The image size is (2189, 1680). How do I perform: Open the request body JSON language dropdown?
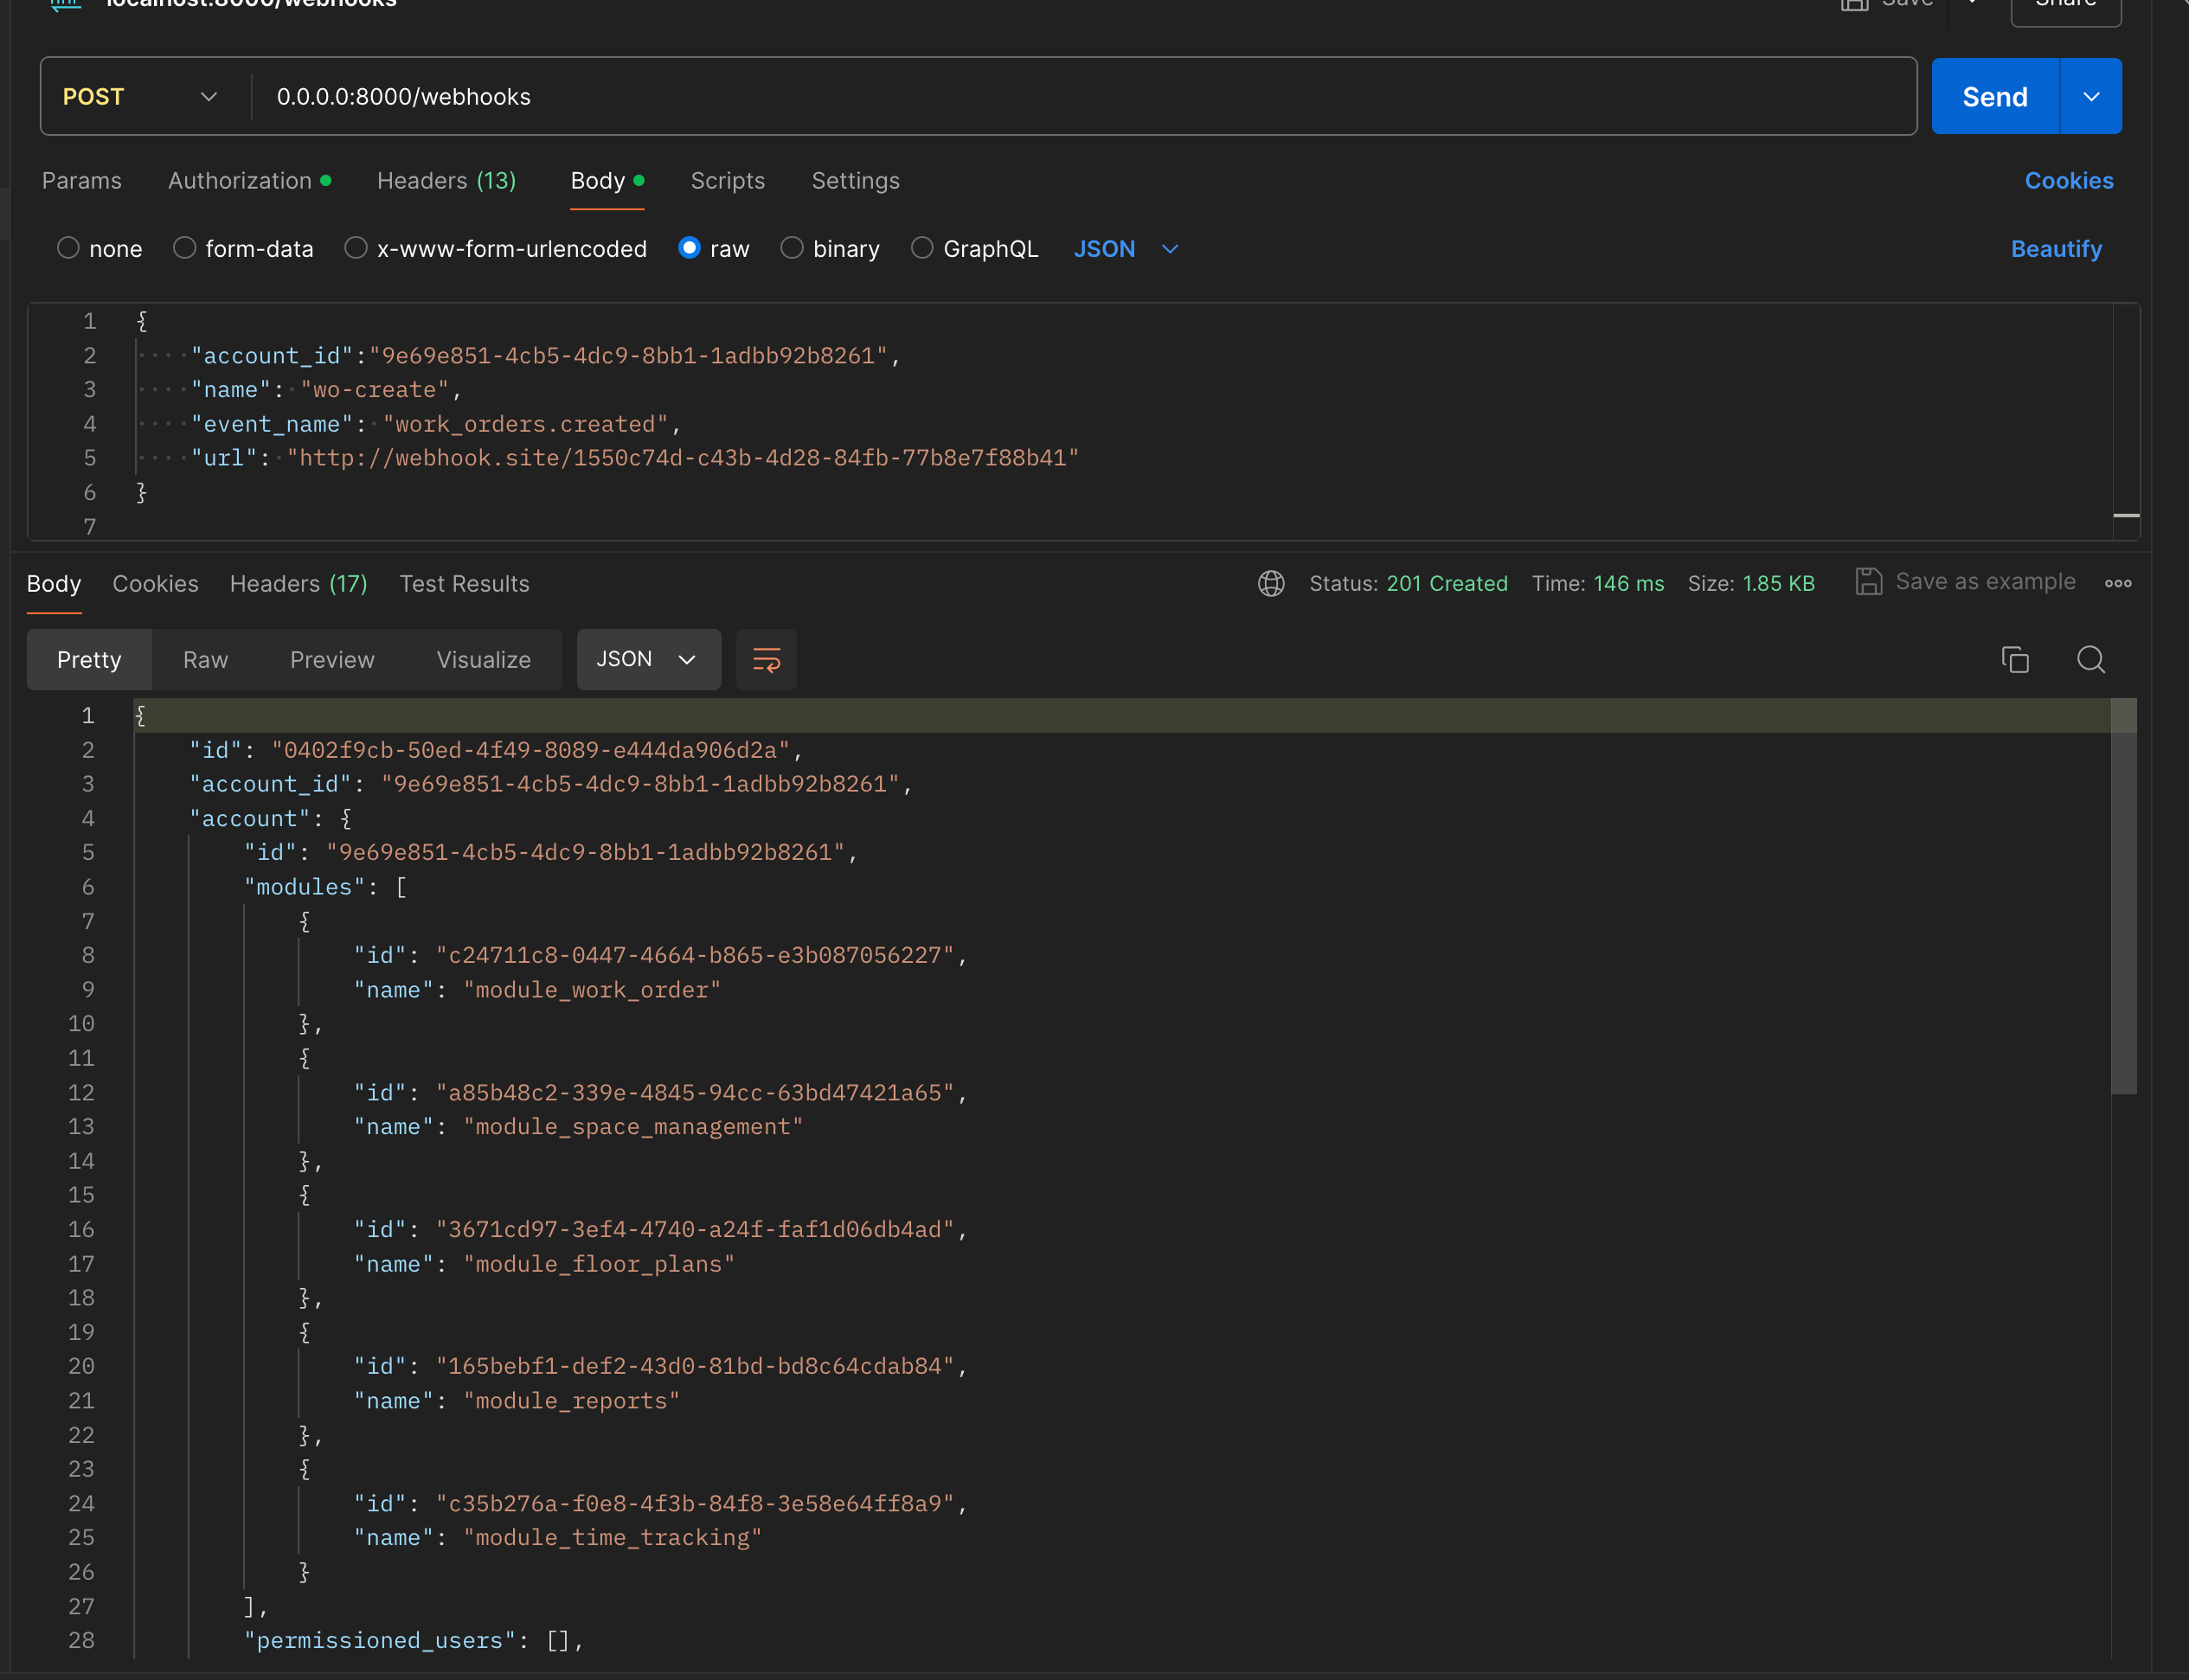[1126, 249]
